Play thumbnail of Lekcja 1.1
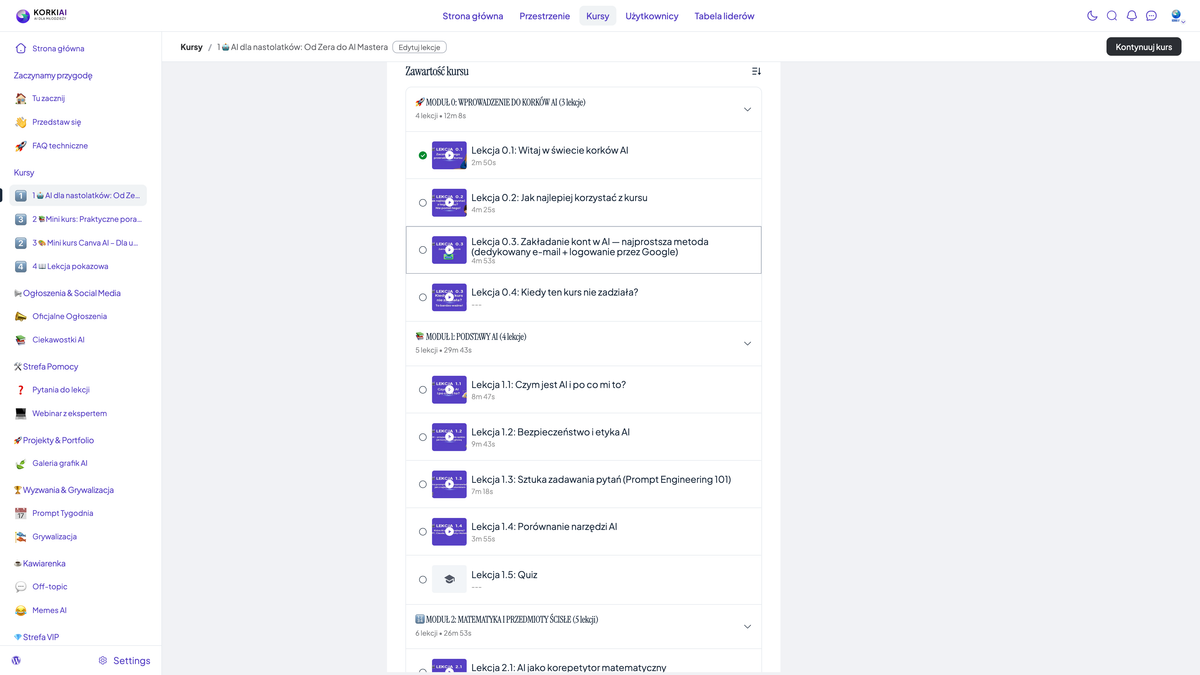Viewport: 1200px width, 675px height. pos(449,390)
